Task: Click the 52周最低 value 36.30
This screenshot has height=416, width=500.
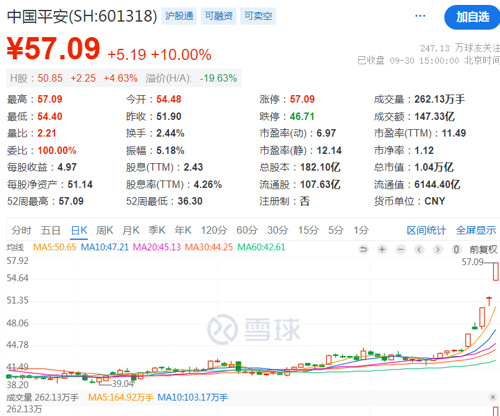Action: [x=190, y=201]
